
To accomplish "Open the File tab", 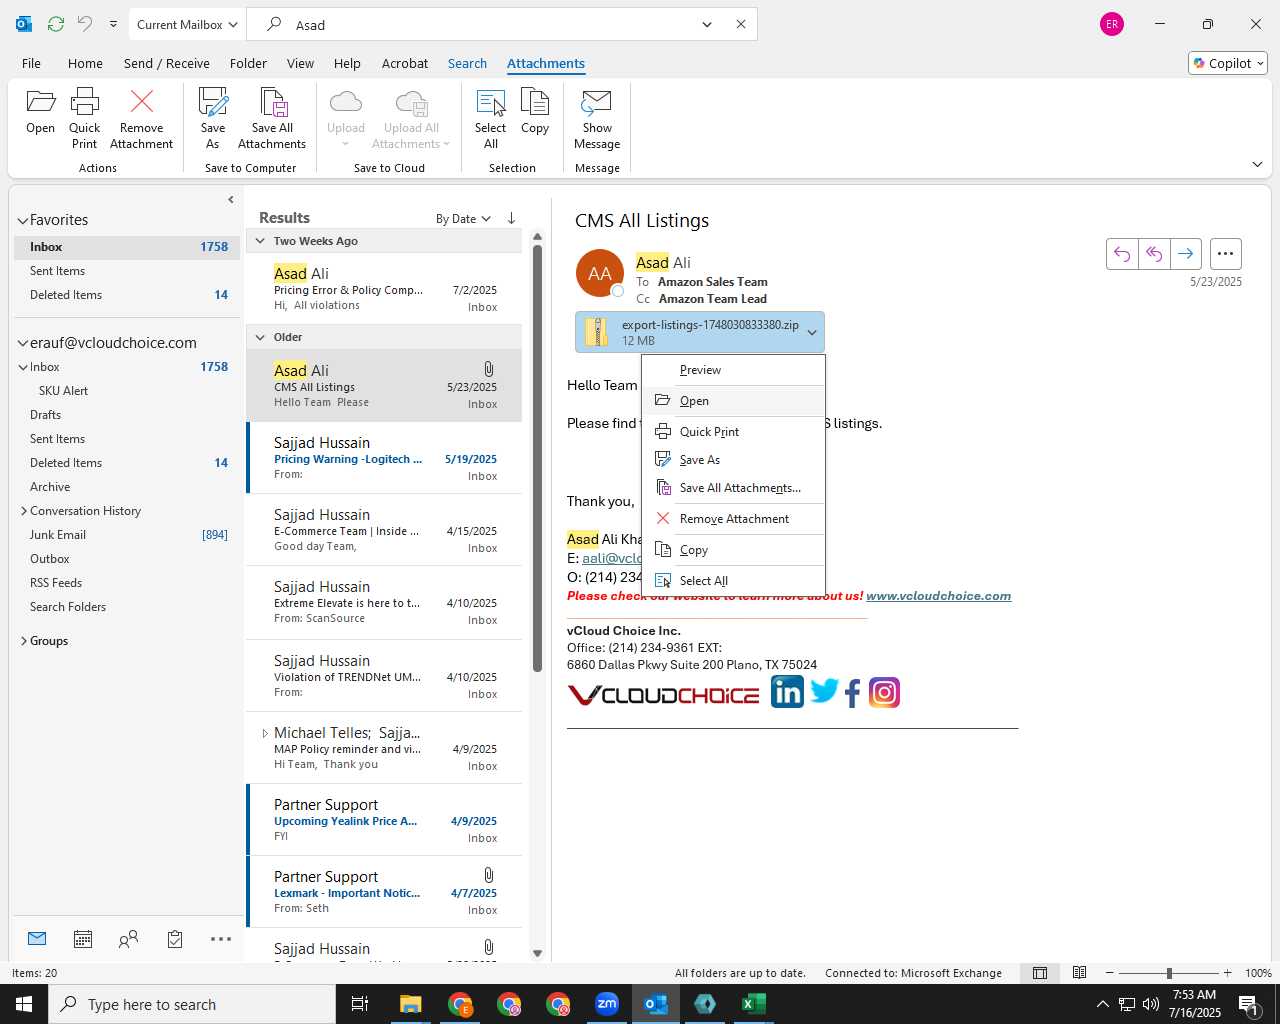I will (x=31, y=63).
